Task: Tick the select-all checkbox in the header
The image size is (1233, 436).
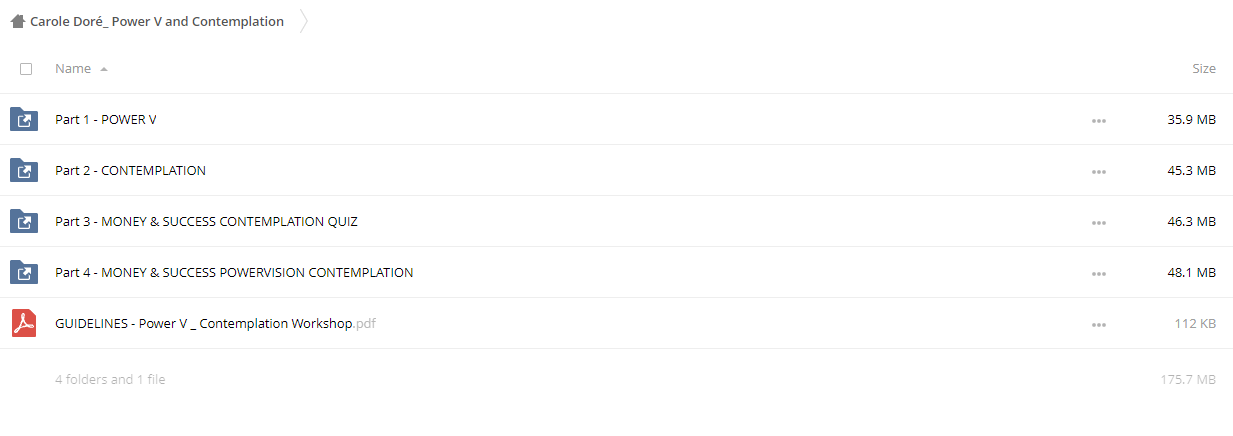Action: point(26,69)
